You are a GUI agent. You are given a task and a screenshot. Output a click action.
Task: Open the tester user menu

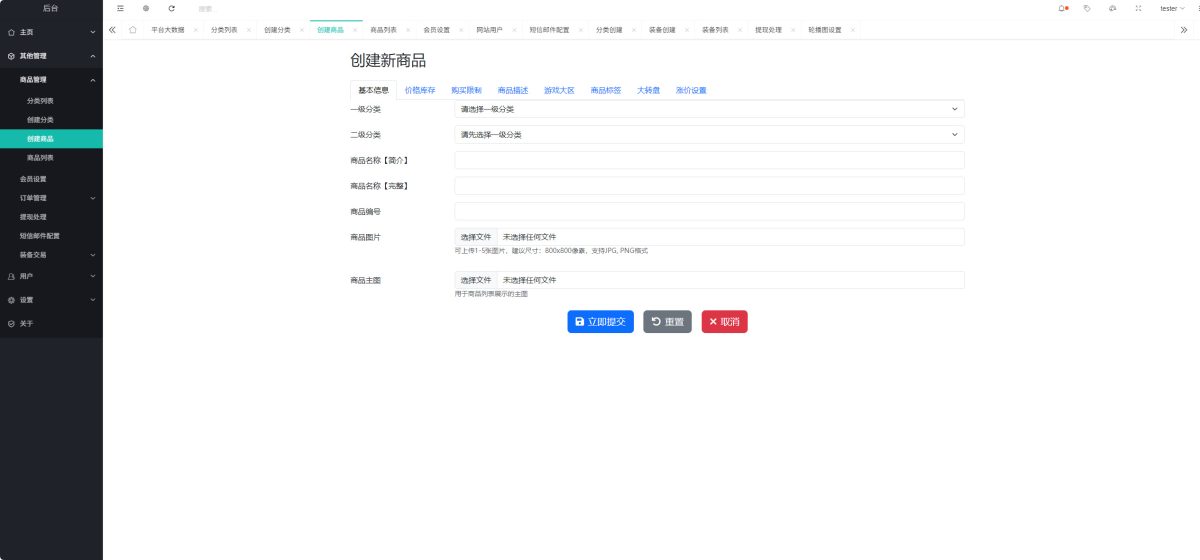[x=1170, y=8]
